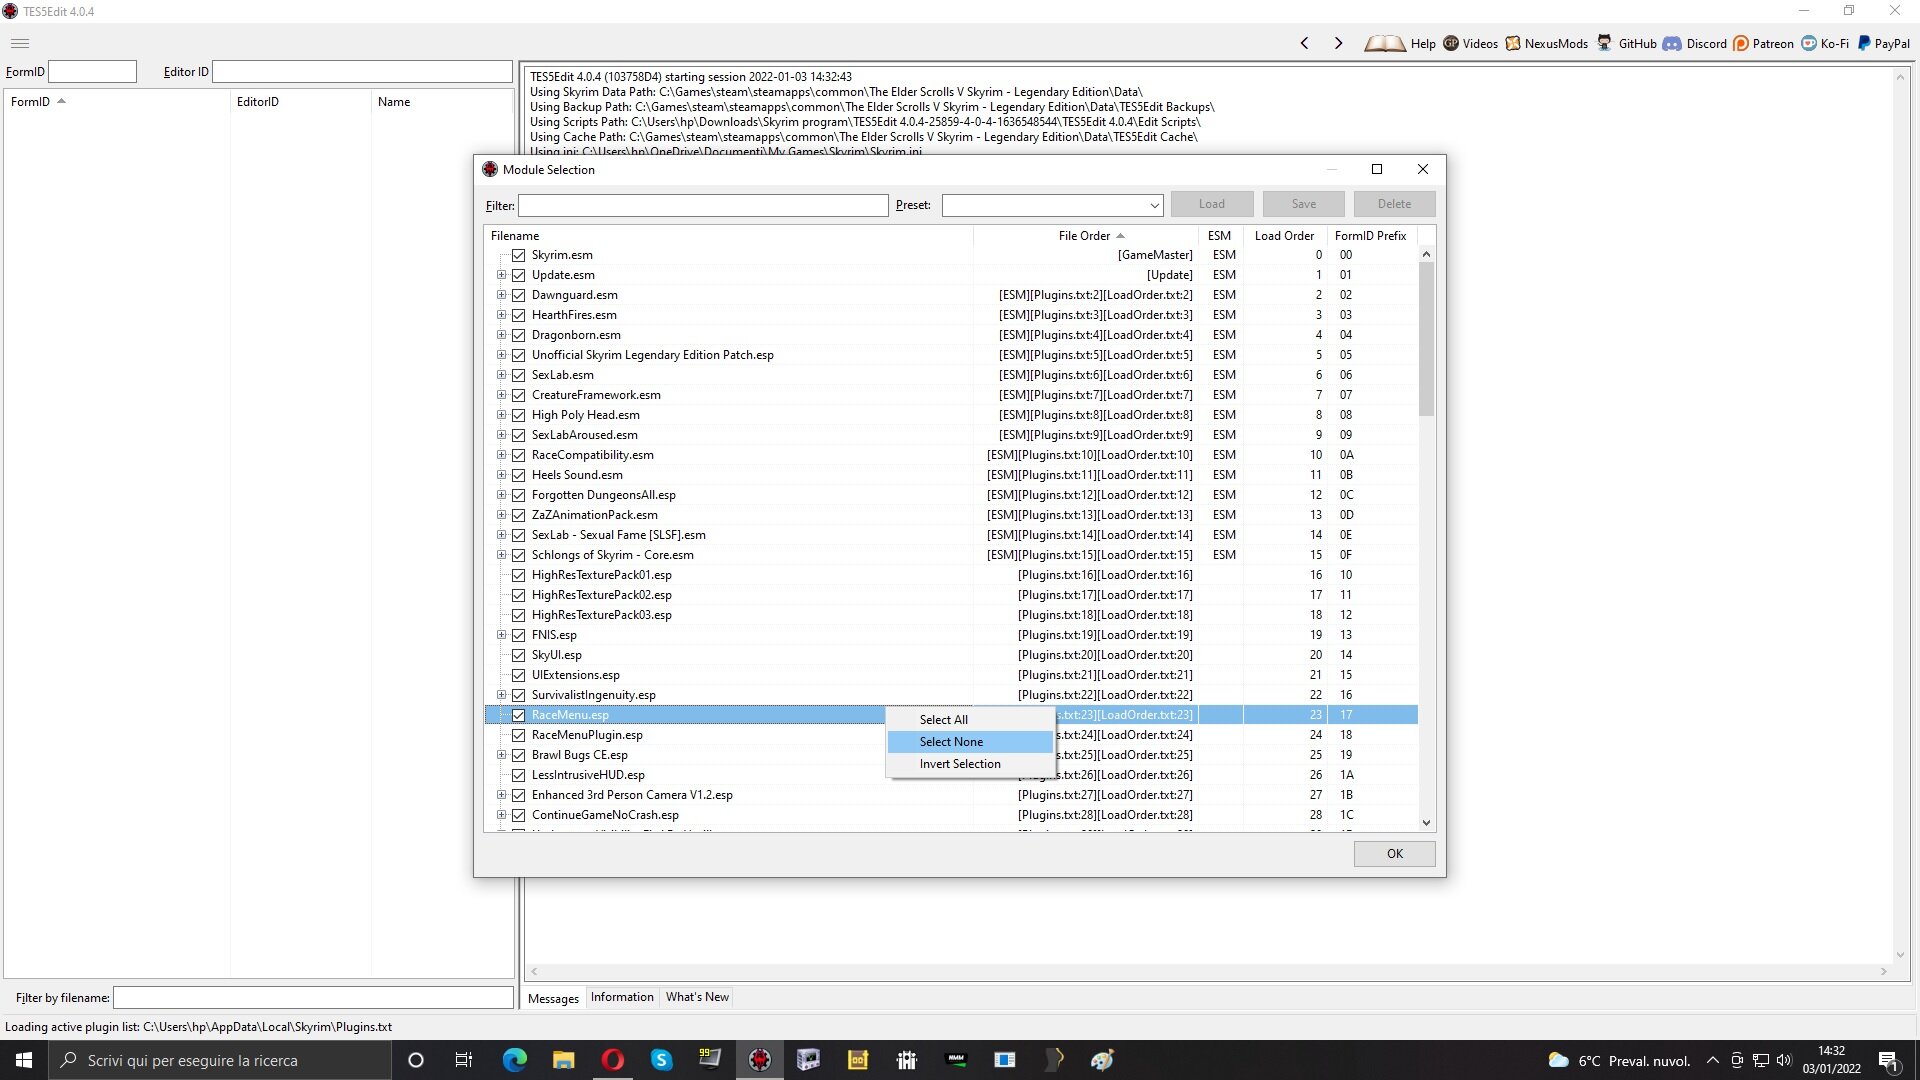Screen dimensions: 1920x1080
Task: Click the module Filter text field
Action: point(703,205)
